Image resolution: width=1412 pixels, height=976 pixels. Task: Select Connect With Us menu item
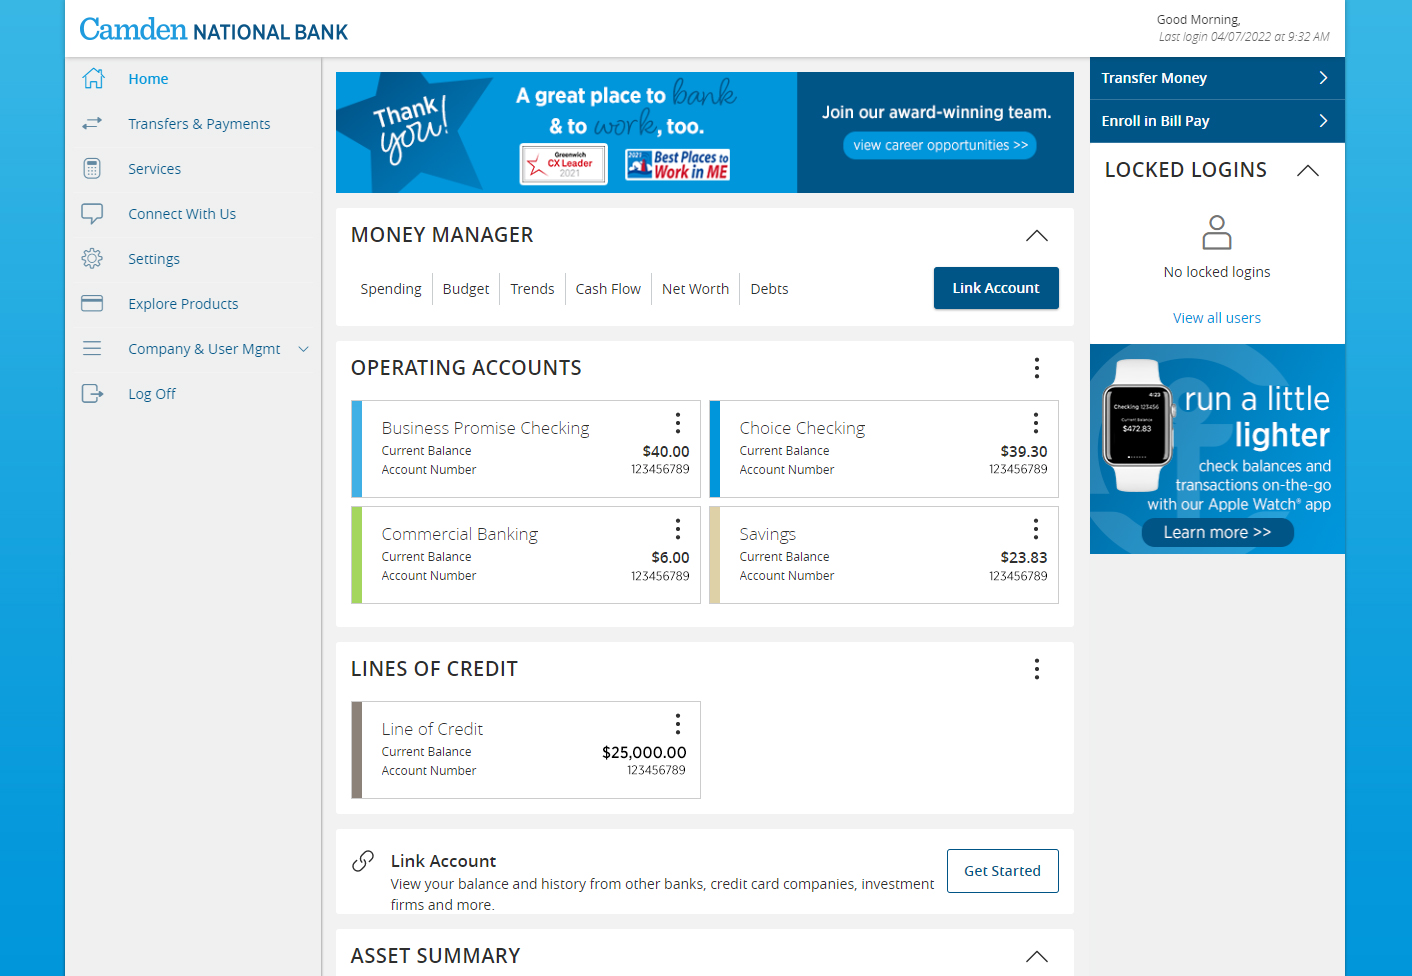[182, 214]
